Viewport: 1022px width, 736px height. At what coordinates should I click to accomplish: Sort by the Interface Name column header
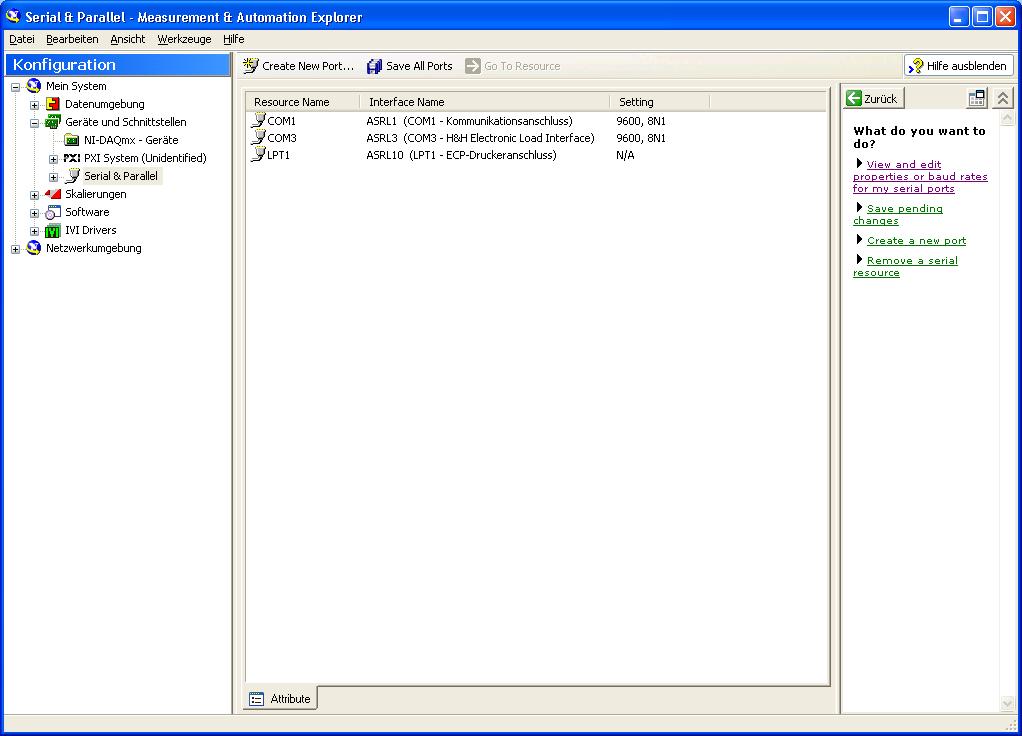pos(484,102)
